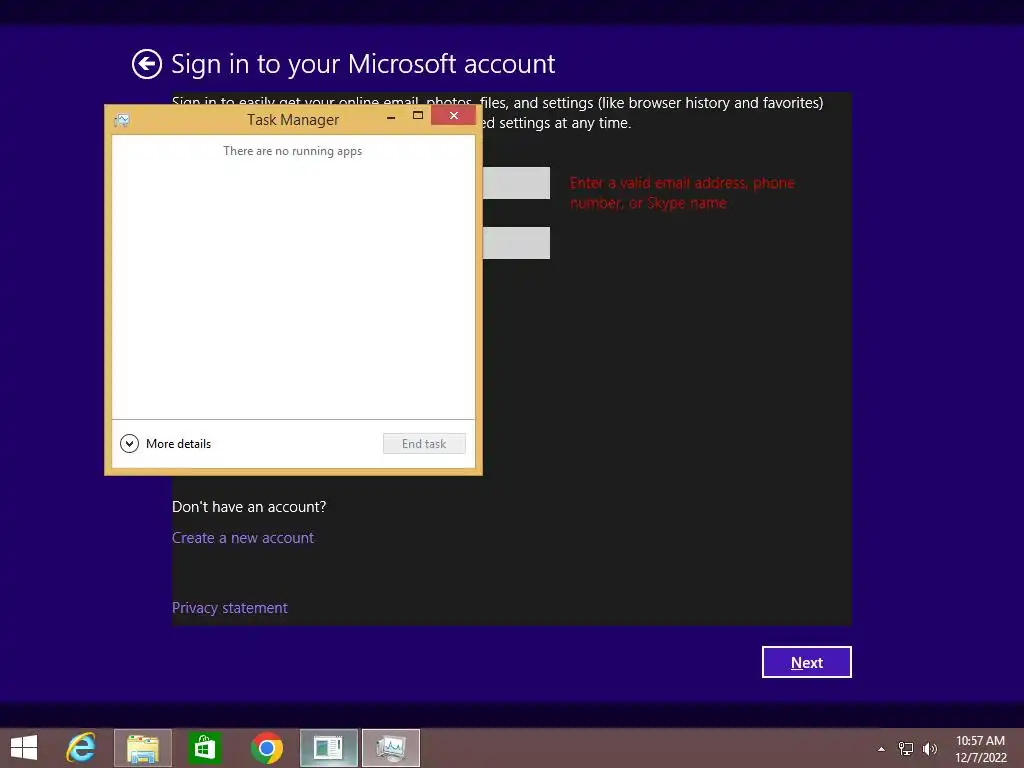1024x768 pixels.
Task: Focus the password input field
Action: tap(516, 243)
